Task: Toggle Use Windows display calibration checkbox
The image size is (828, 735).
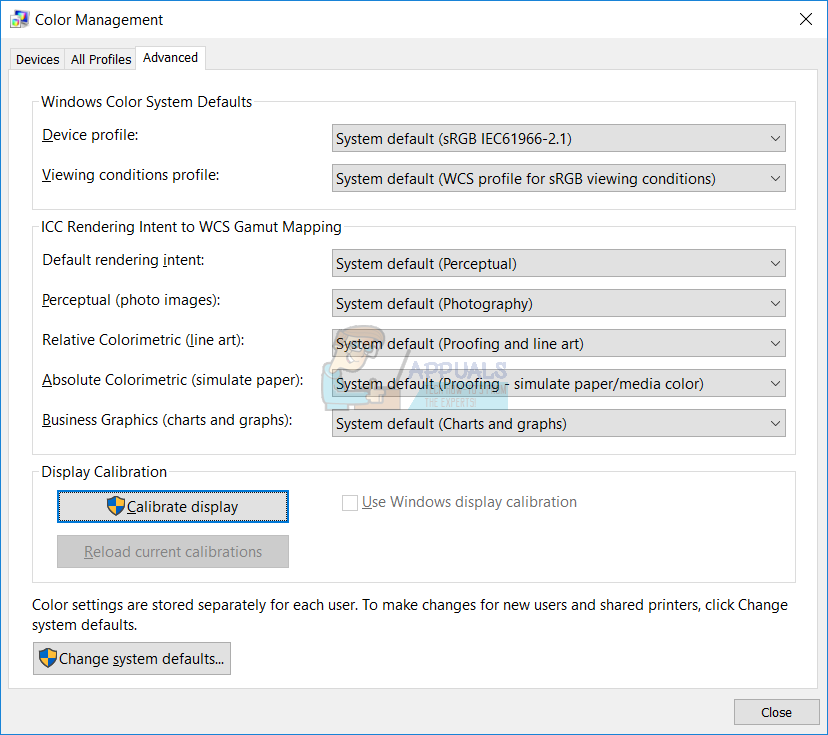Action: pos(350,503)
